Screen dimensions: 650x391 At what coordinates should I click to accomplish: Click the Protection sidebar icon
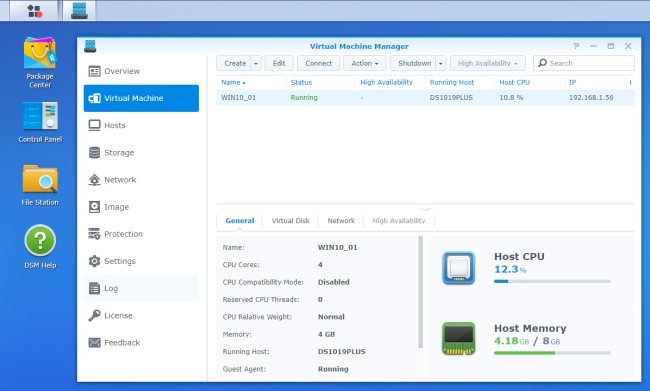[95, 234]
